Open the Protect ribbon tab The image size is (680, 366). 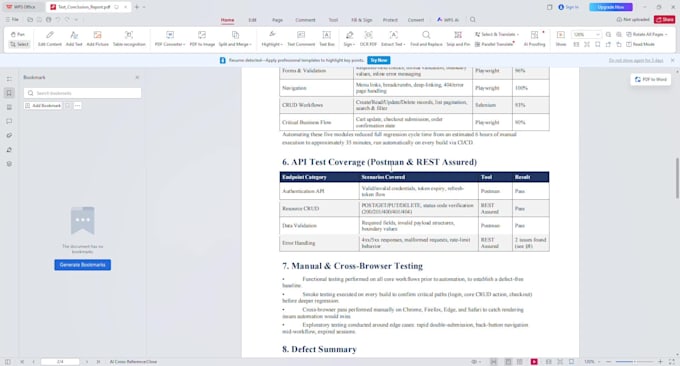point(390,20)
